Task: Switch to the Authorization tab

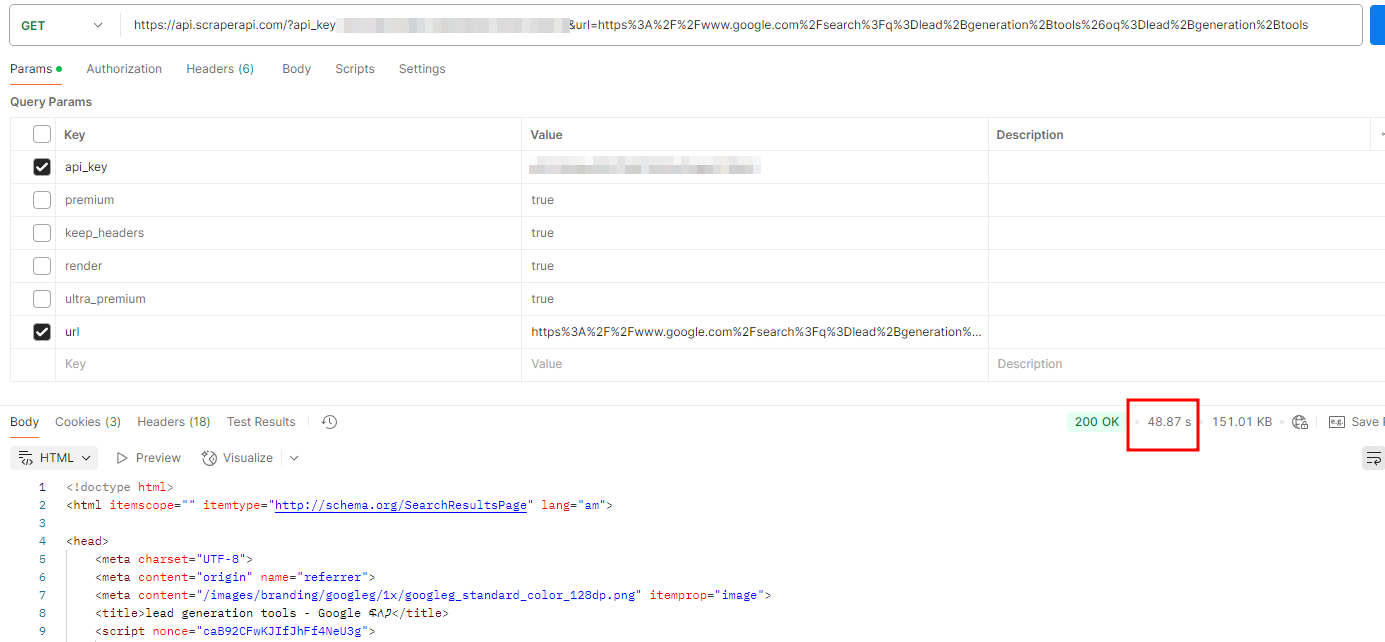Action: click(x=124, y=69)
